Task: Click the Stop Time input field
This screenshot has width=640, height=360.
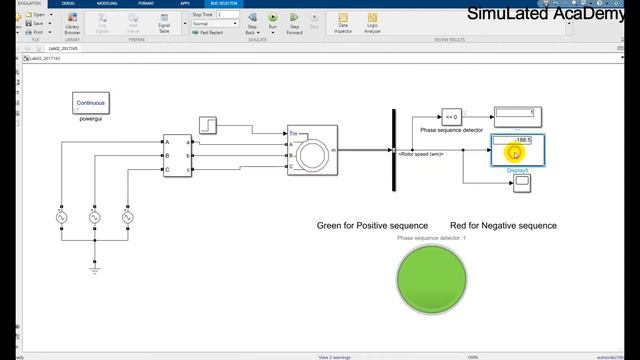Action: (228, 14)
